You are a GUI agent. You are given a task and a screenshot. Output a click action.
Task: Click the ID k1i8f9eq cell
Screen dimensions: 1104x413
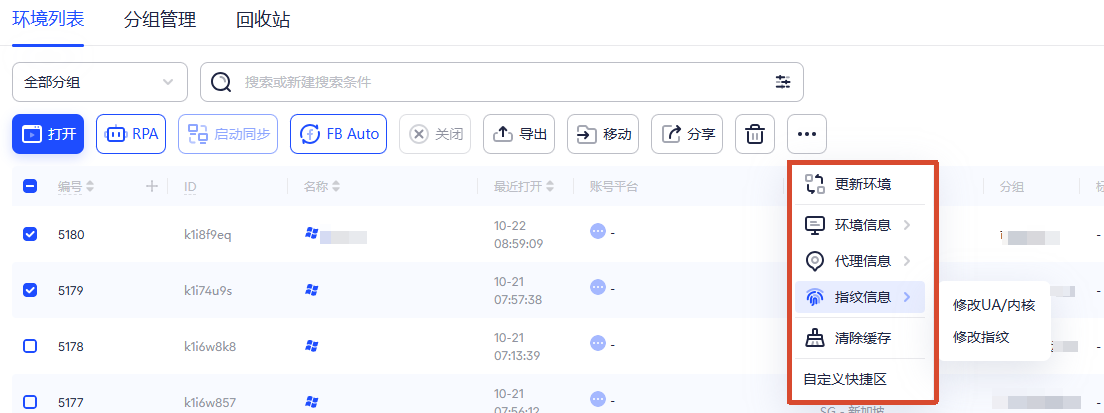(x=208, y=234)
